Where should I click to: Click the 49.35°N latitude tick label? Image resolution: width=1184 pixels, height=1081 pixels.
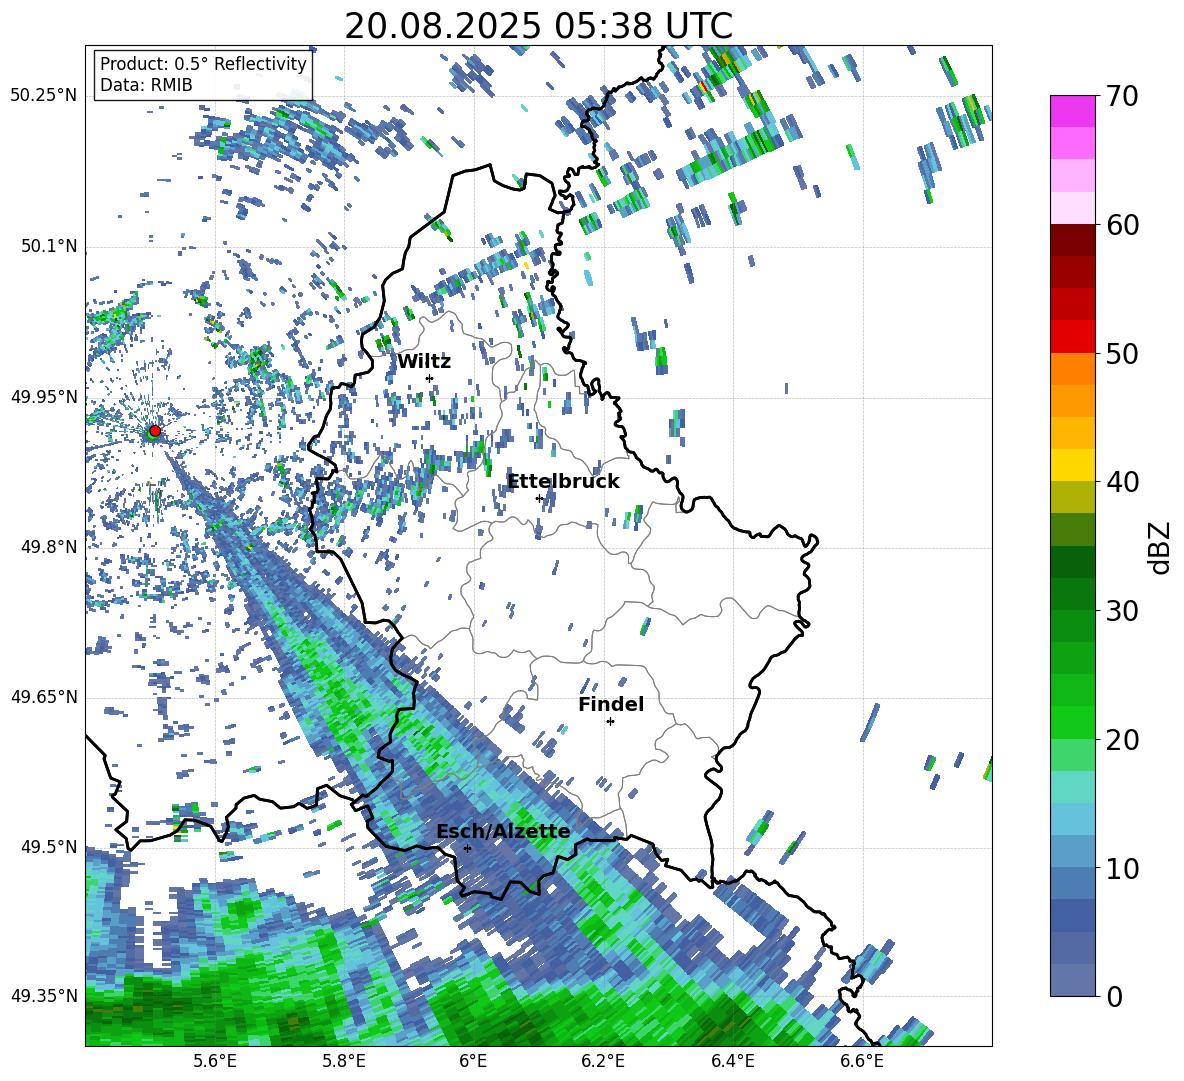click(44, 996)
